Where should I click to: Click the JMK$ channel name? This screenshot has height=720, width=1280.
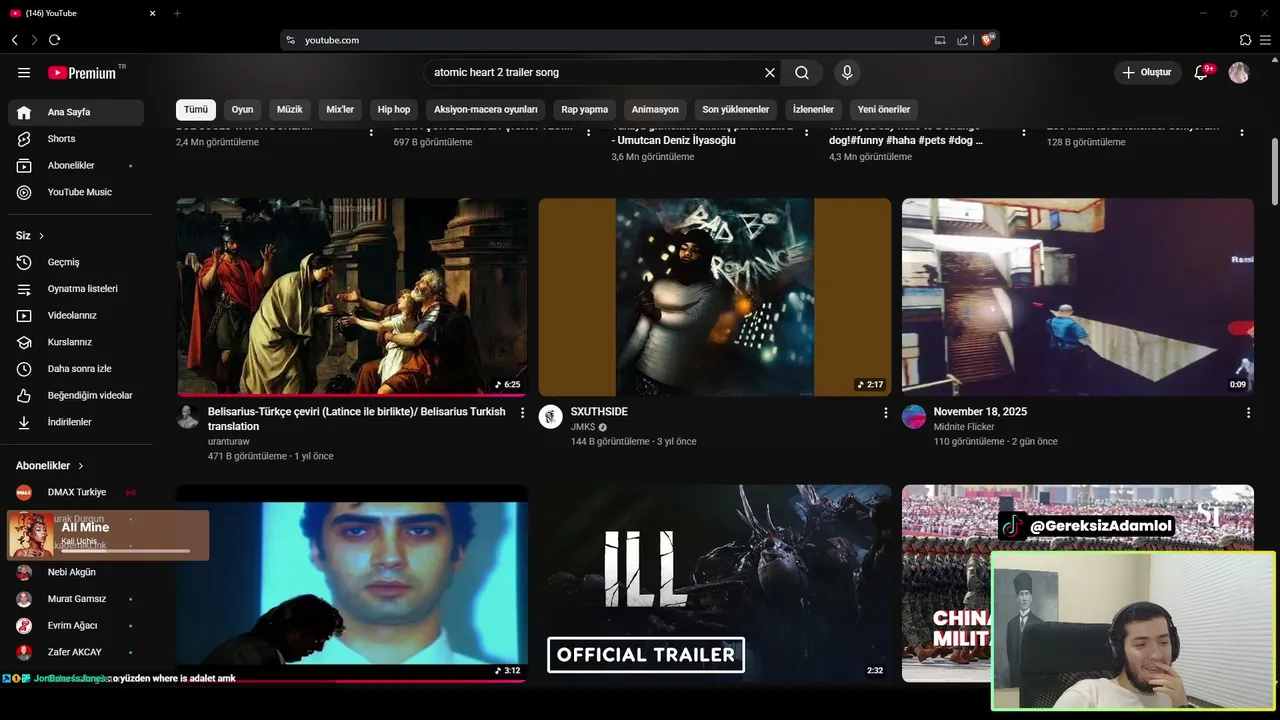583,427
